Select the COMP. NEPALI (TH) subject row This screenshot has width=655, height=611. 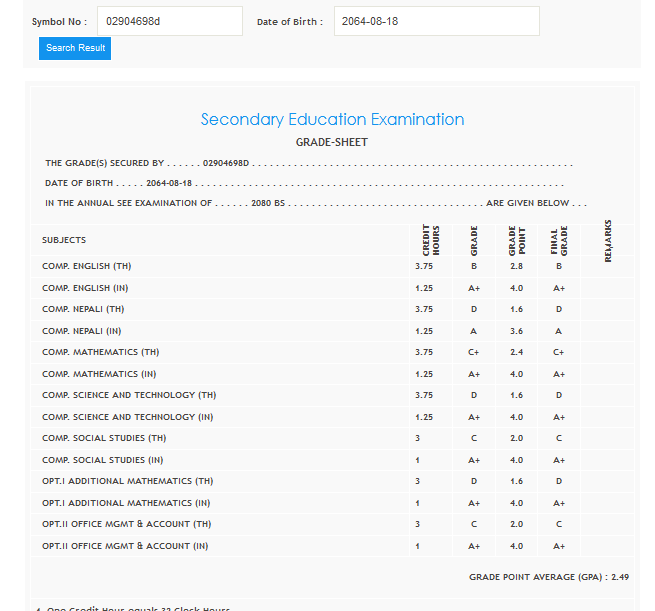pos(83,309)
